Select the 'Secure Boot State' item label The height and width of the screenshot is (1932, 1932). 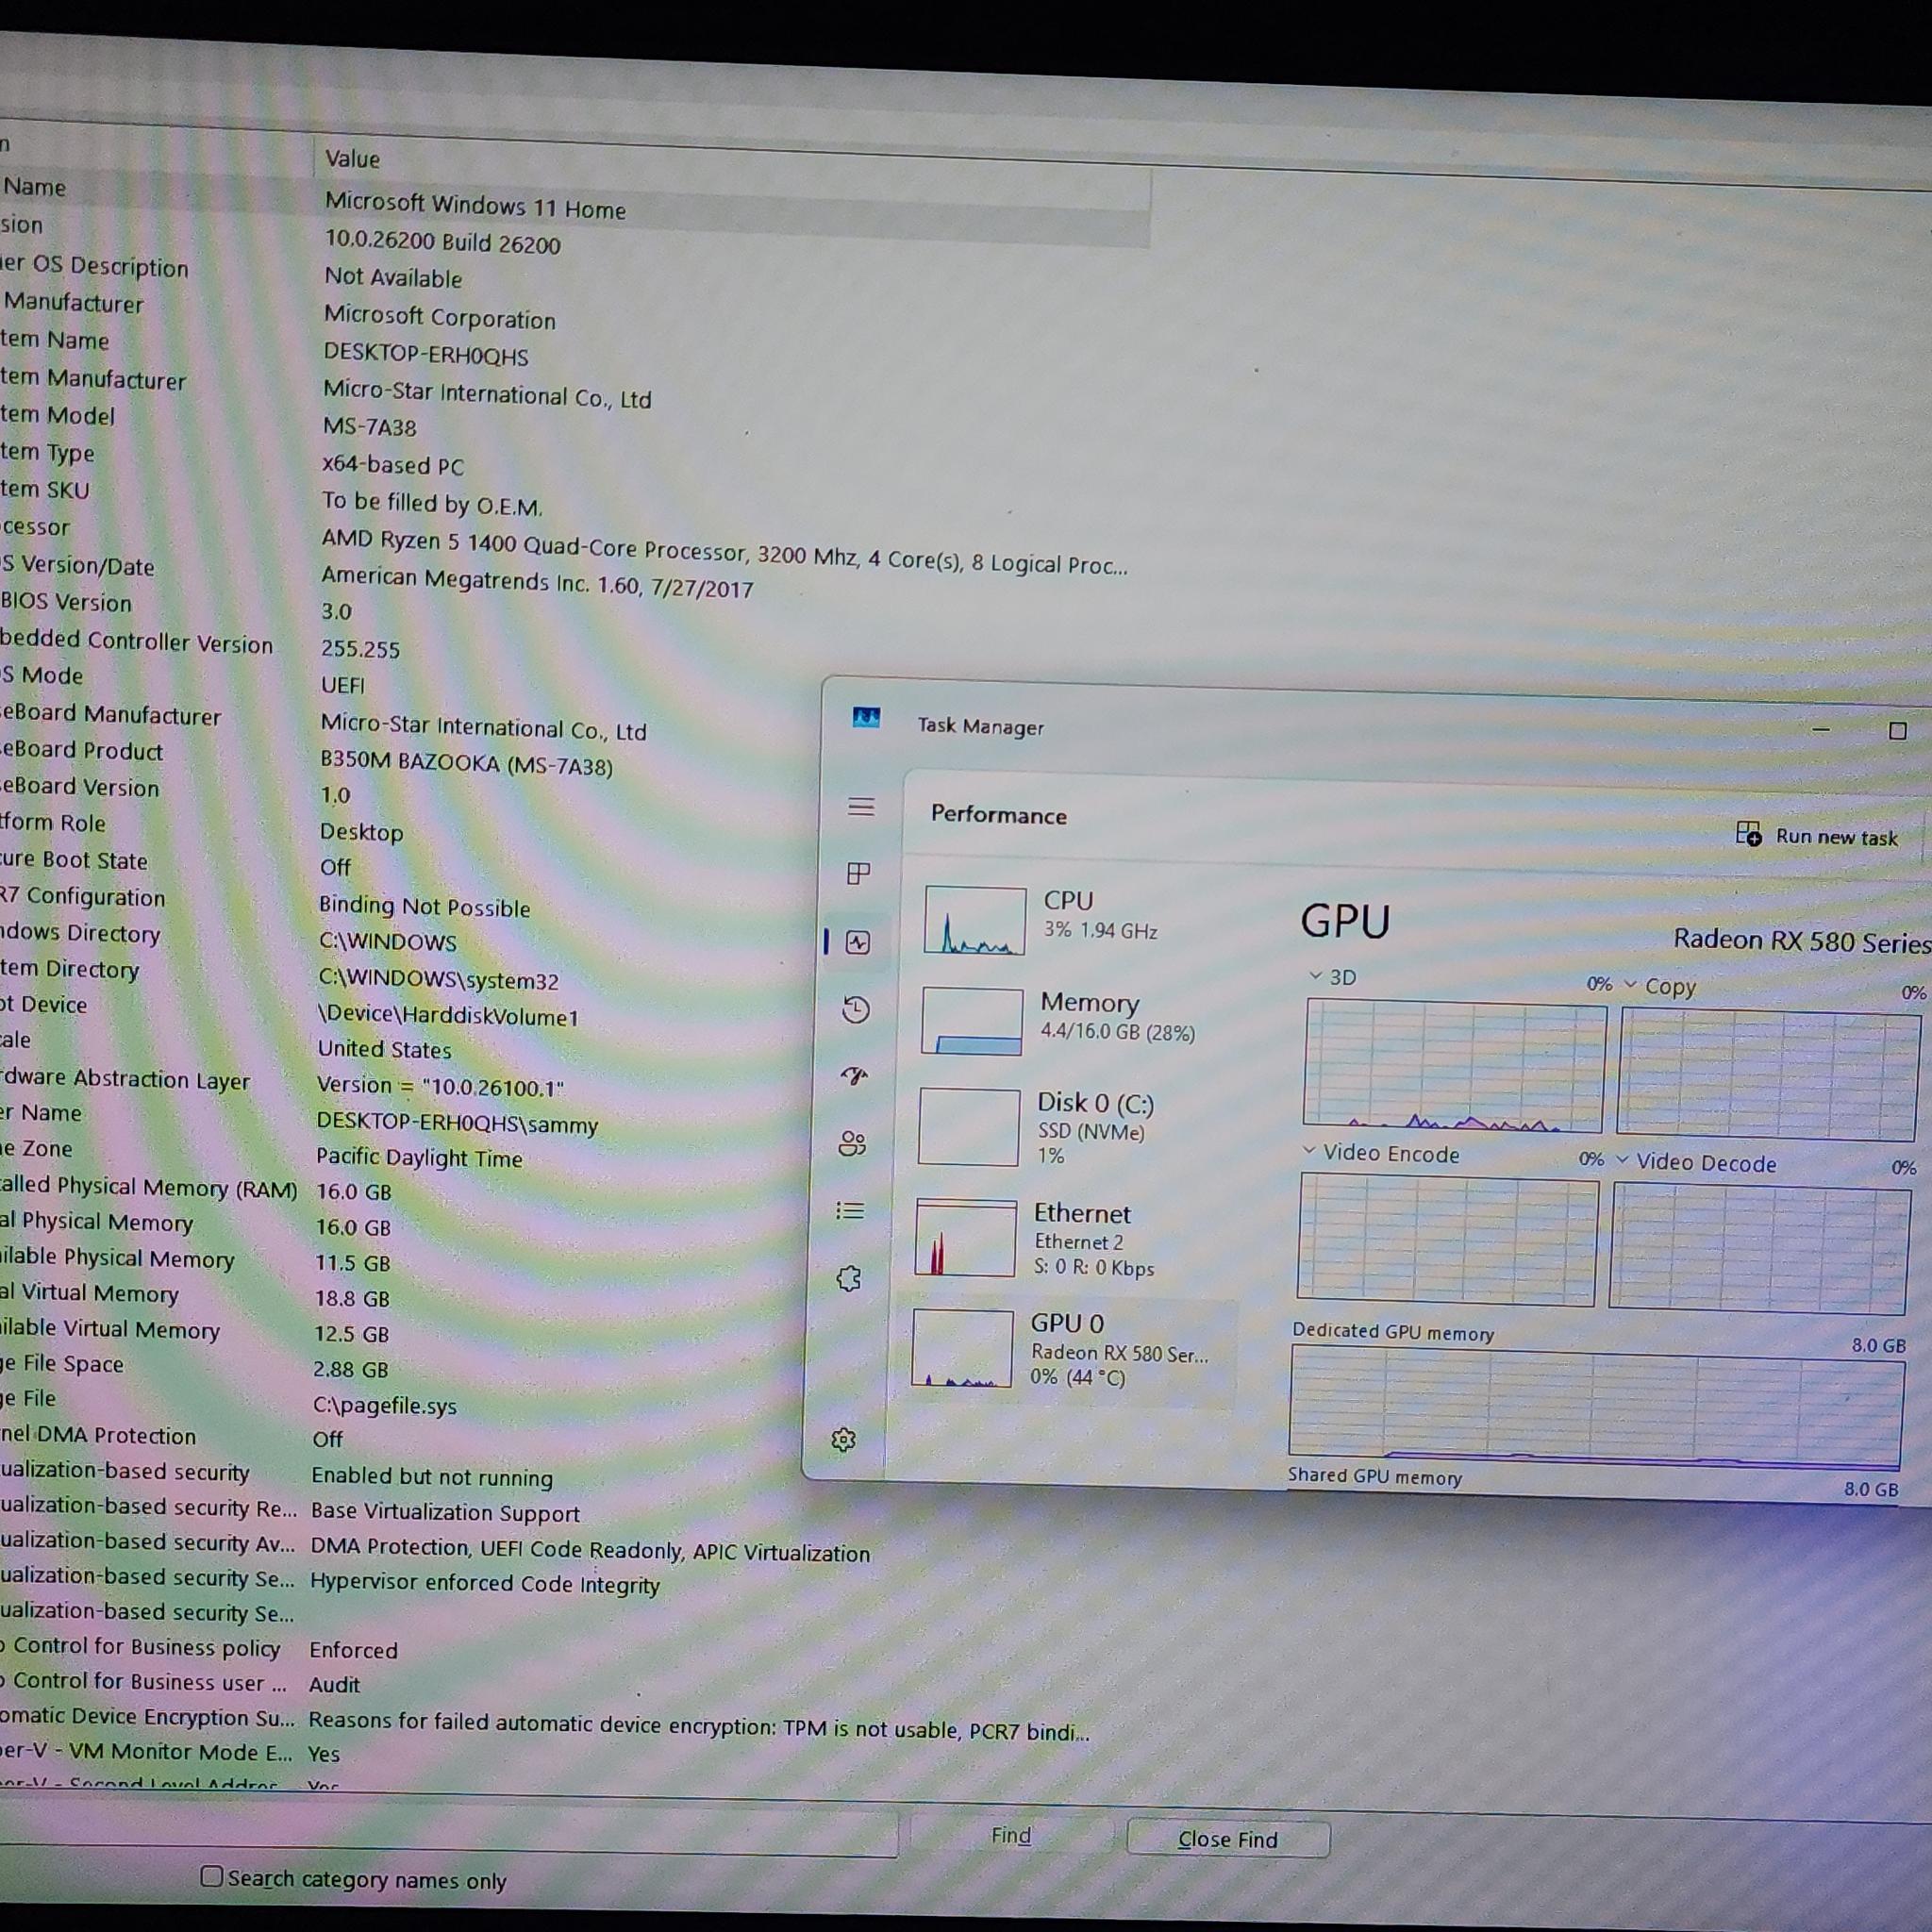tap(74, 860)
